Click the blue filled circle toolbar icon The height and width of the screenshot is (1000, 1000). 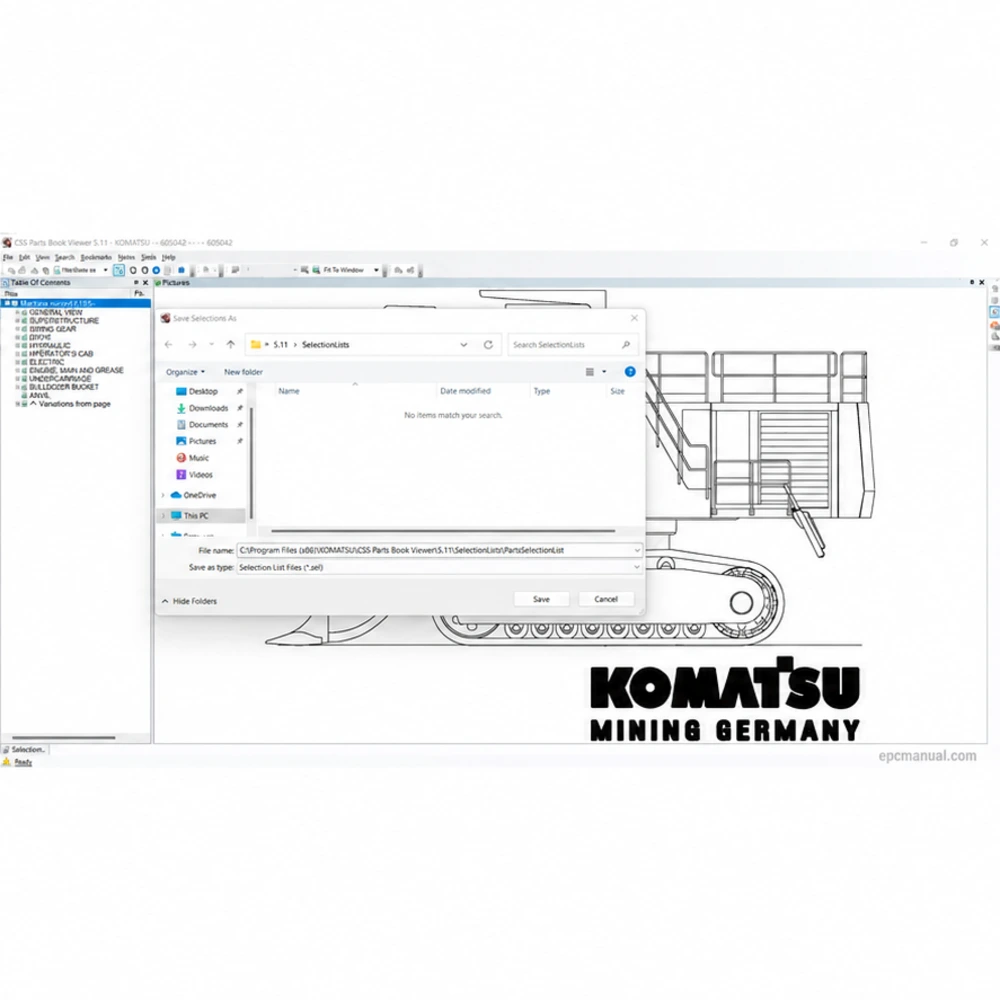pyautogui.click(x=156, y=270)
